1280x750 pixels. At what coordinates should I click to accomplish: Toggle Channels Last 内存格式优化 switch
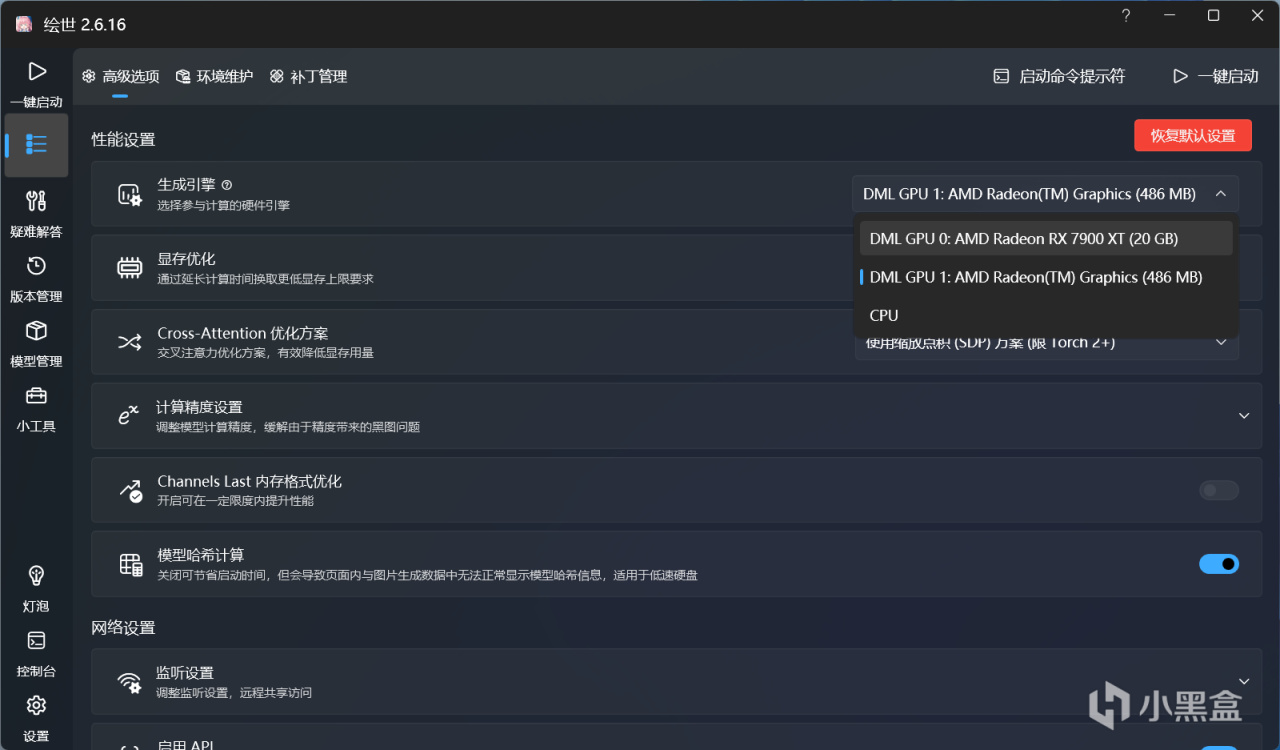(1219, 490)
